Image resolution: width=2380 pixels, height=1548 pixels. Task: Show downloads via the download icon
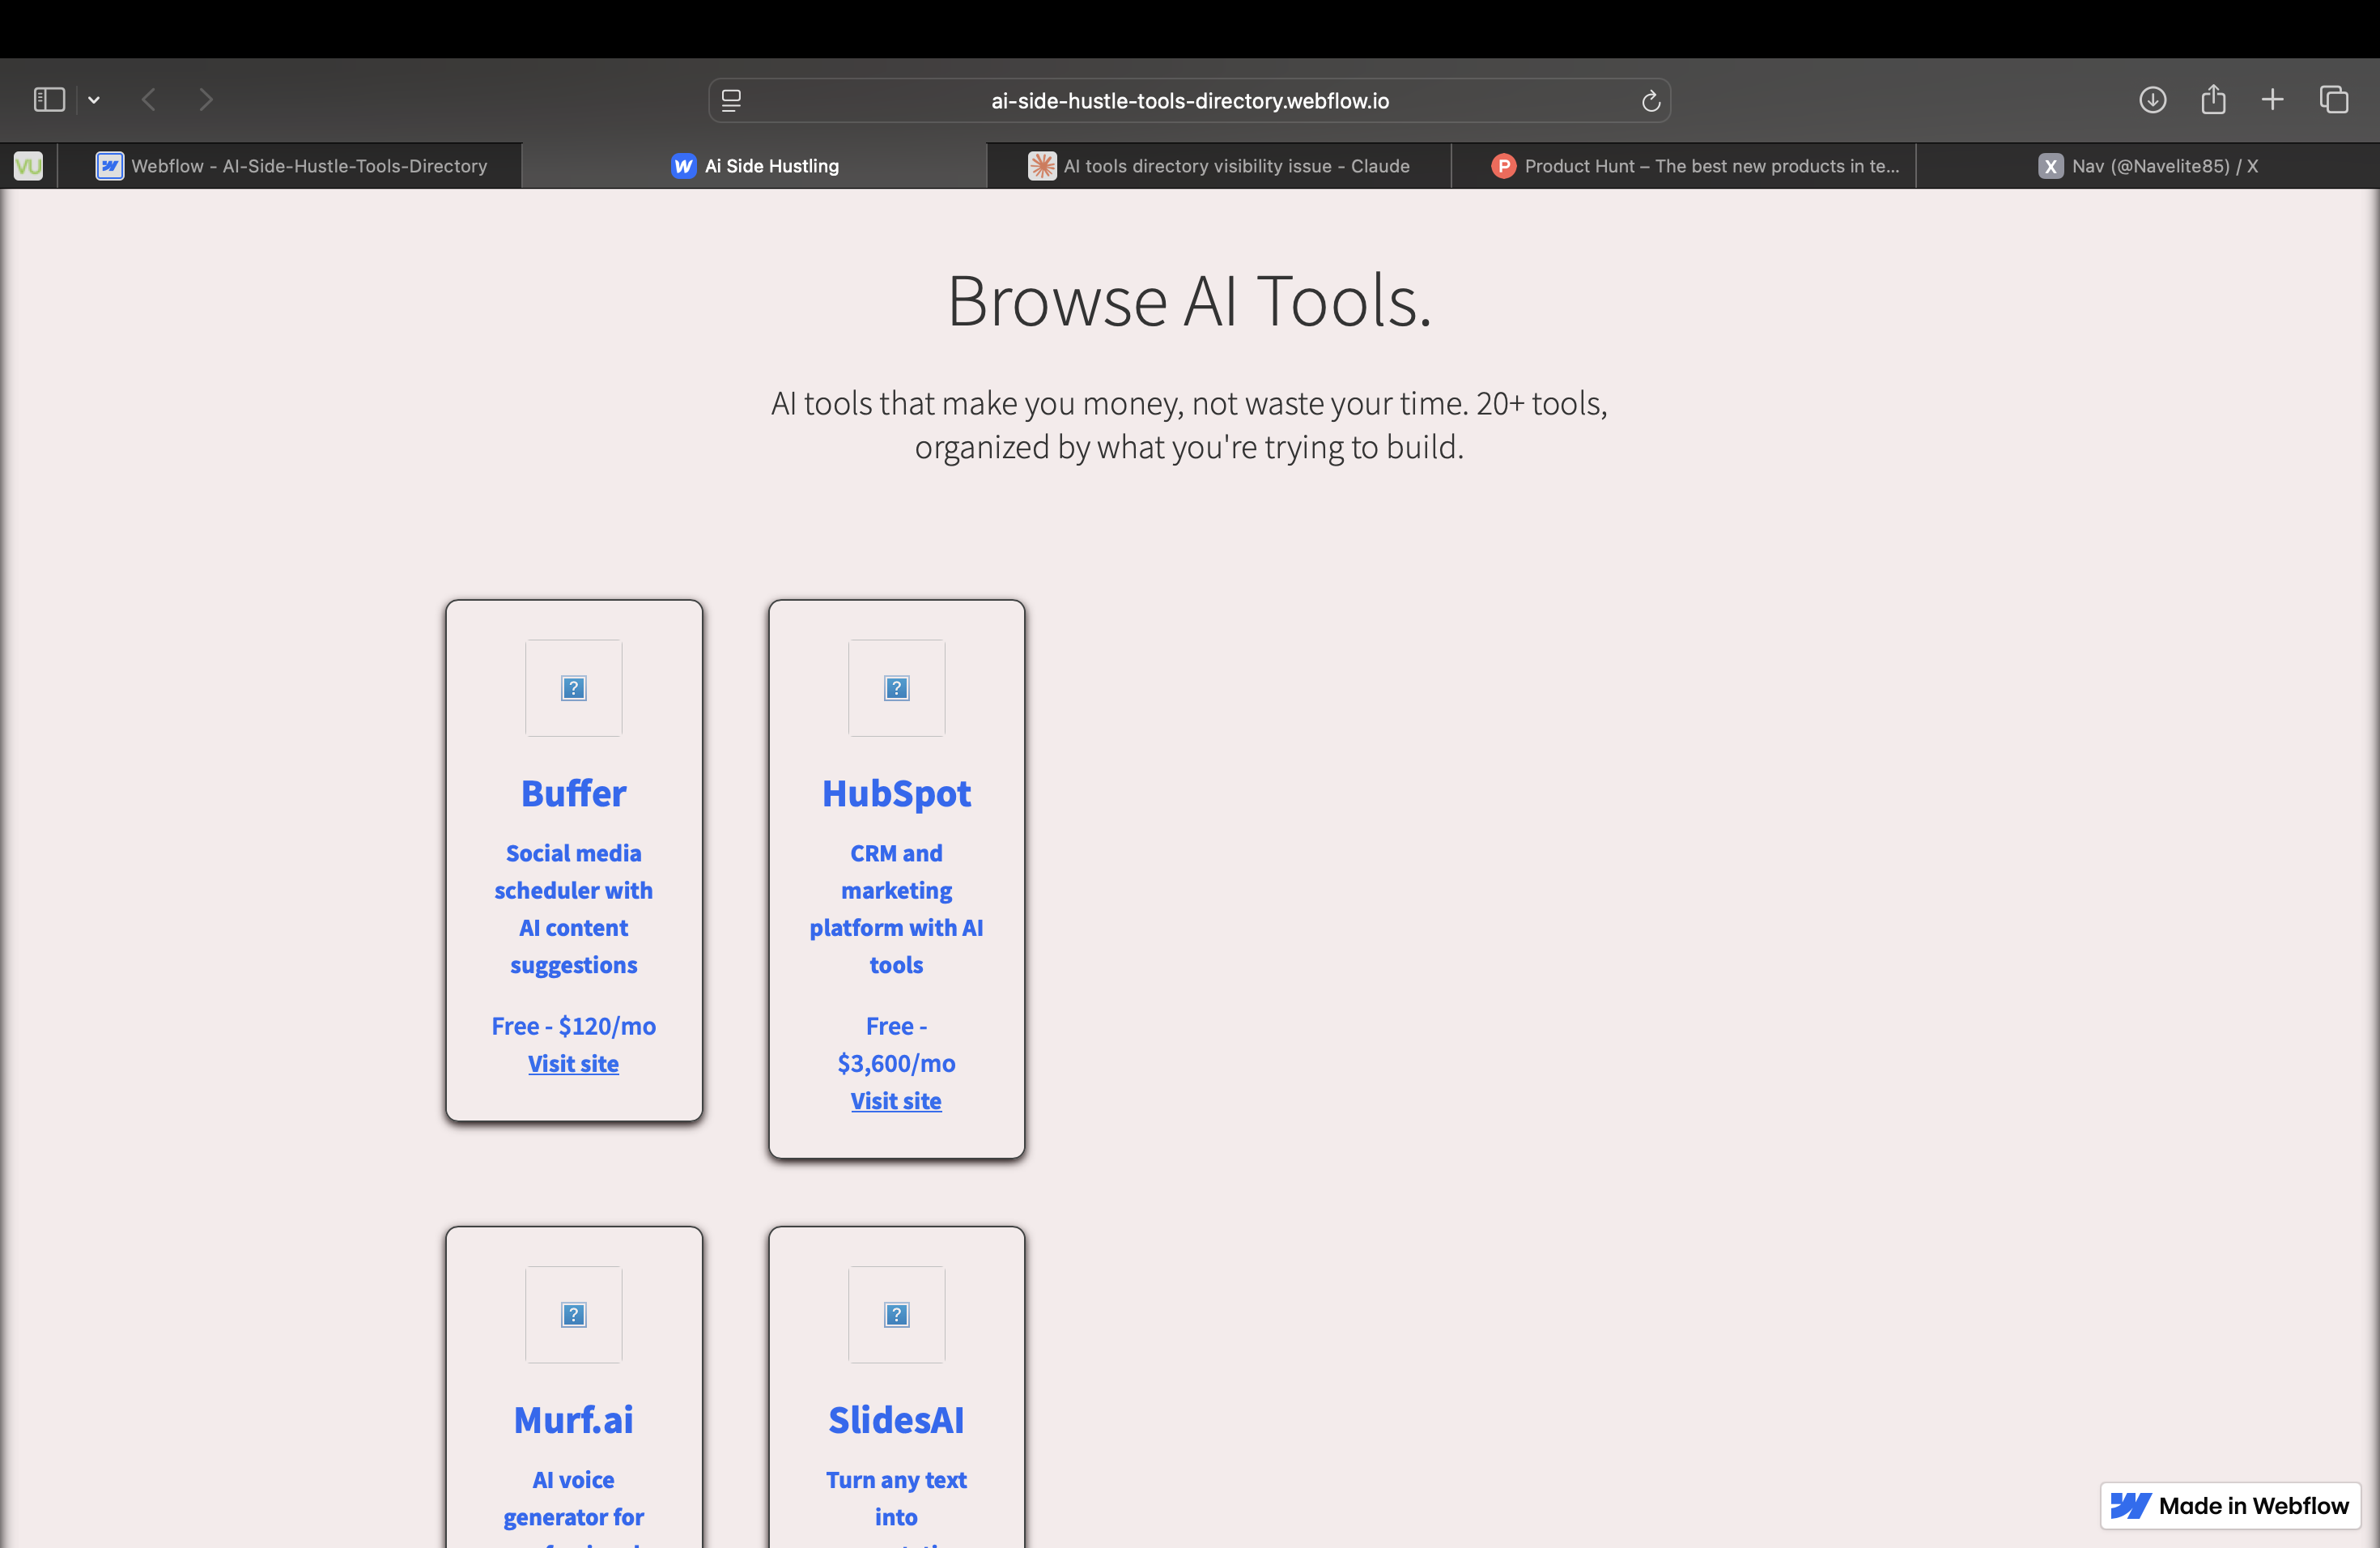coord(2152,100)
